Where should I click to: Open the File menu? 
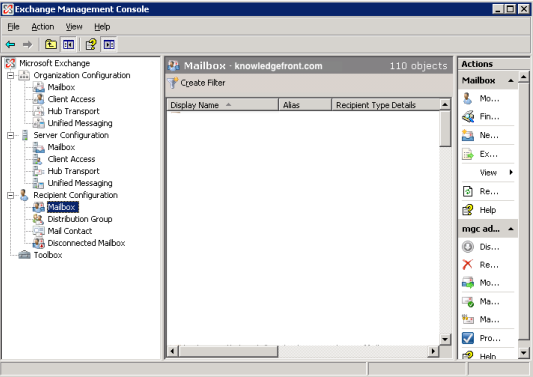coord(14,27)
